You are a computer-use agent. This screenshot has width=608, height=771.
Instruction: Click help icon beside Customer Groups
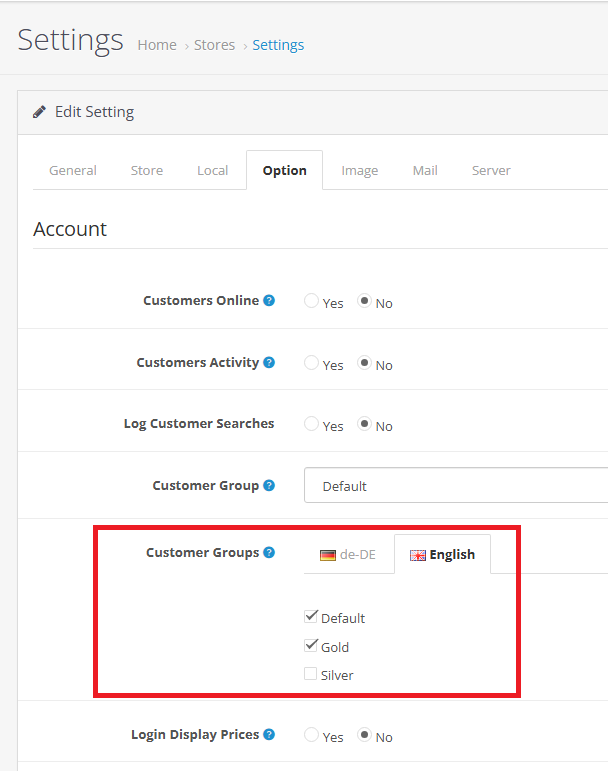269,553
